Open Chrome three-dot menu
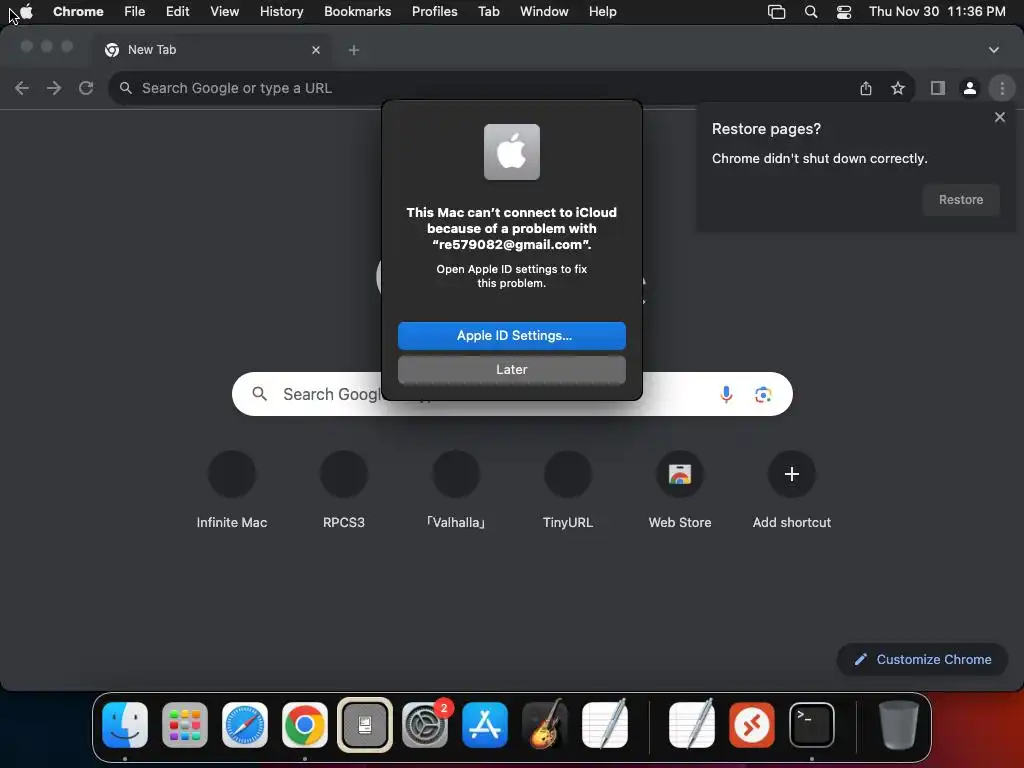Screen dimensions: 1024x768 coord(1002,88)
